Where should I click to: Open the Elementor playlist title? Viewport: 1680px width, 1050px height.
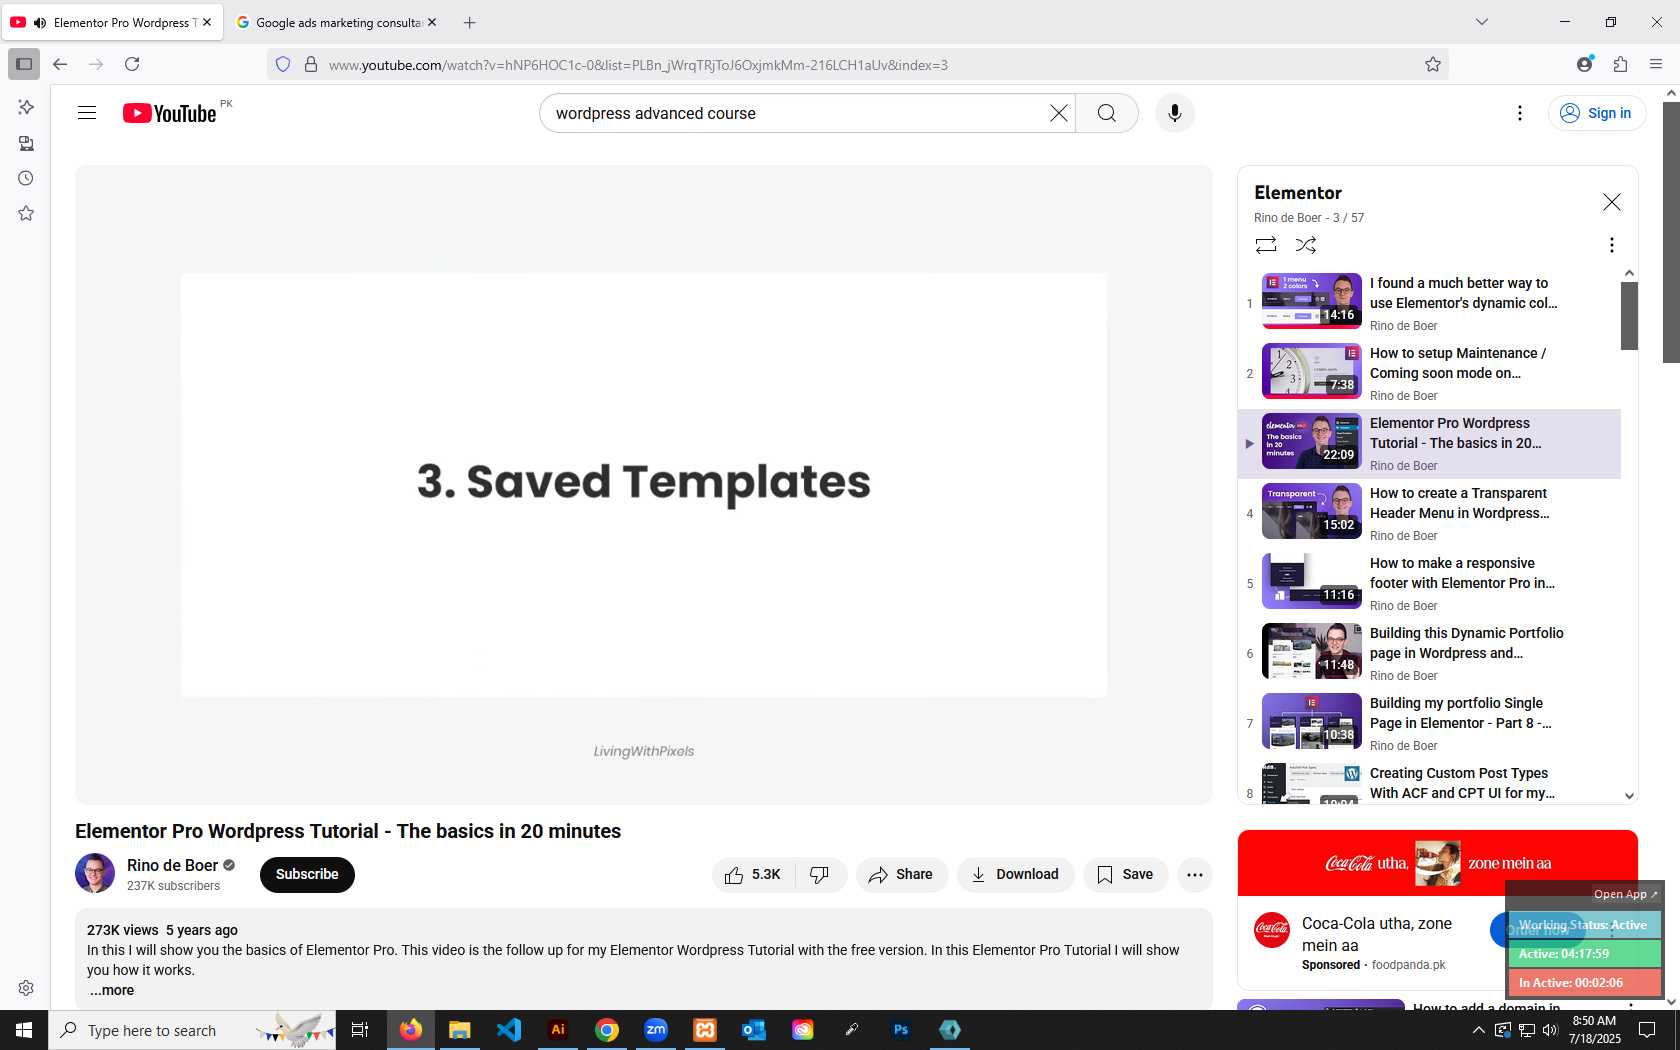click(x=1298, y=193)
